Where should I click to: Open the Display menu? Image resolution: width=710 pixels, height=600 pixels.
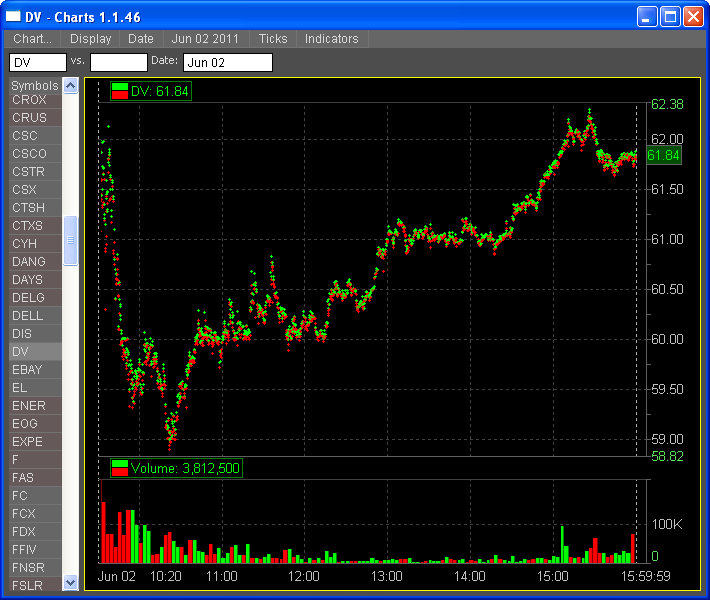pyautogui.click(x=91, y=39)
